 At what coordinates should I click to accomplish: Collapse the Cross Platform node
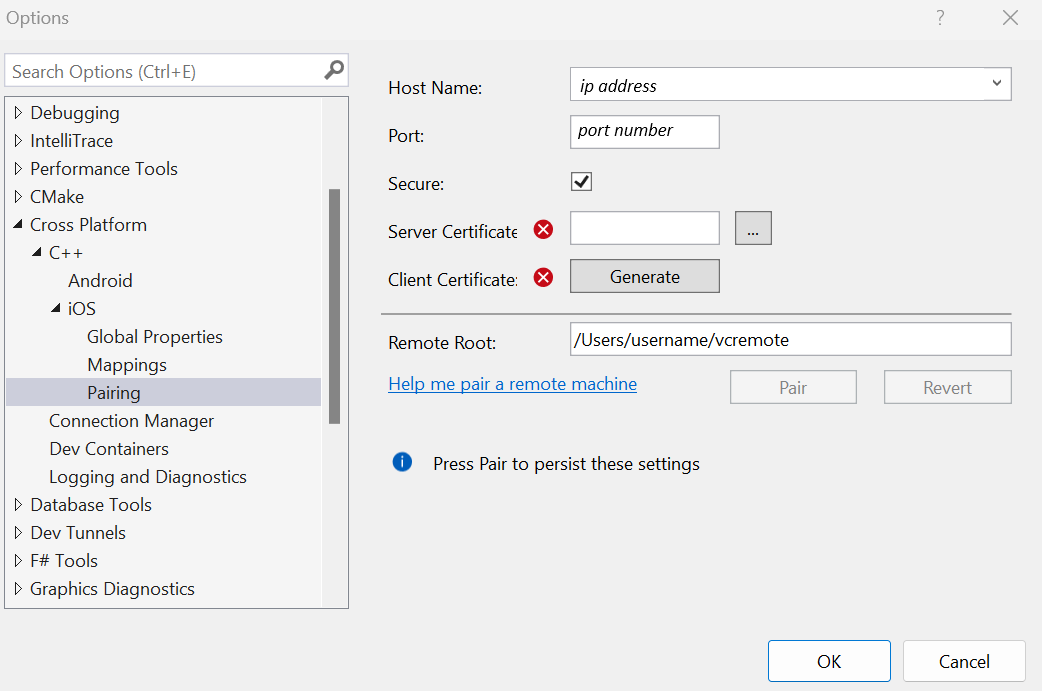16,224
